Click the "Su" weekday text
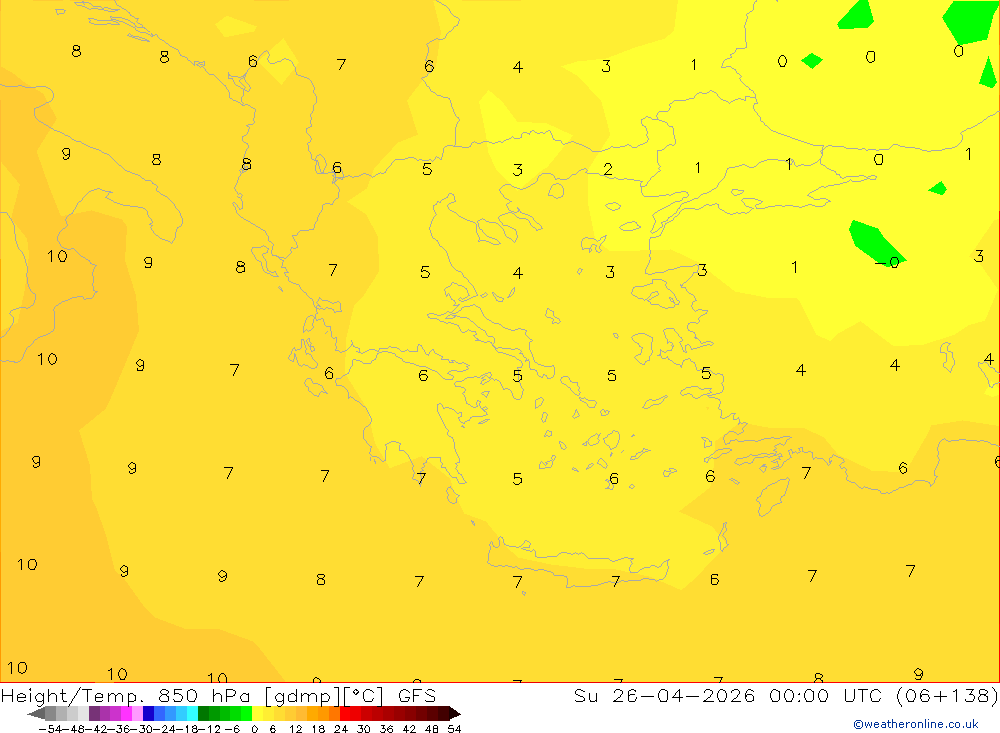This screenshot has height=733, width=1000. click(585, 695)
